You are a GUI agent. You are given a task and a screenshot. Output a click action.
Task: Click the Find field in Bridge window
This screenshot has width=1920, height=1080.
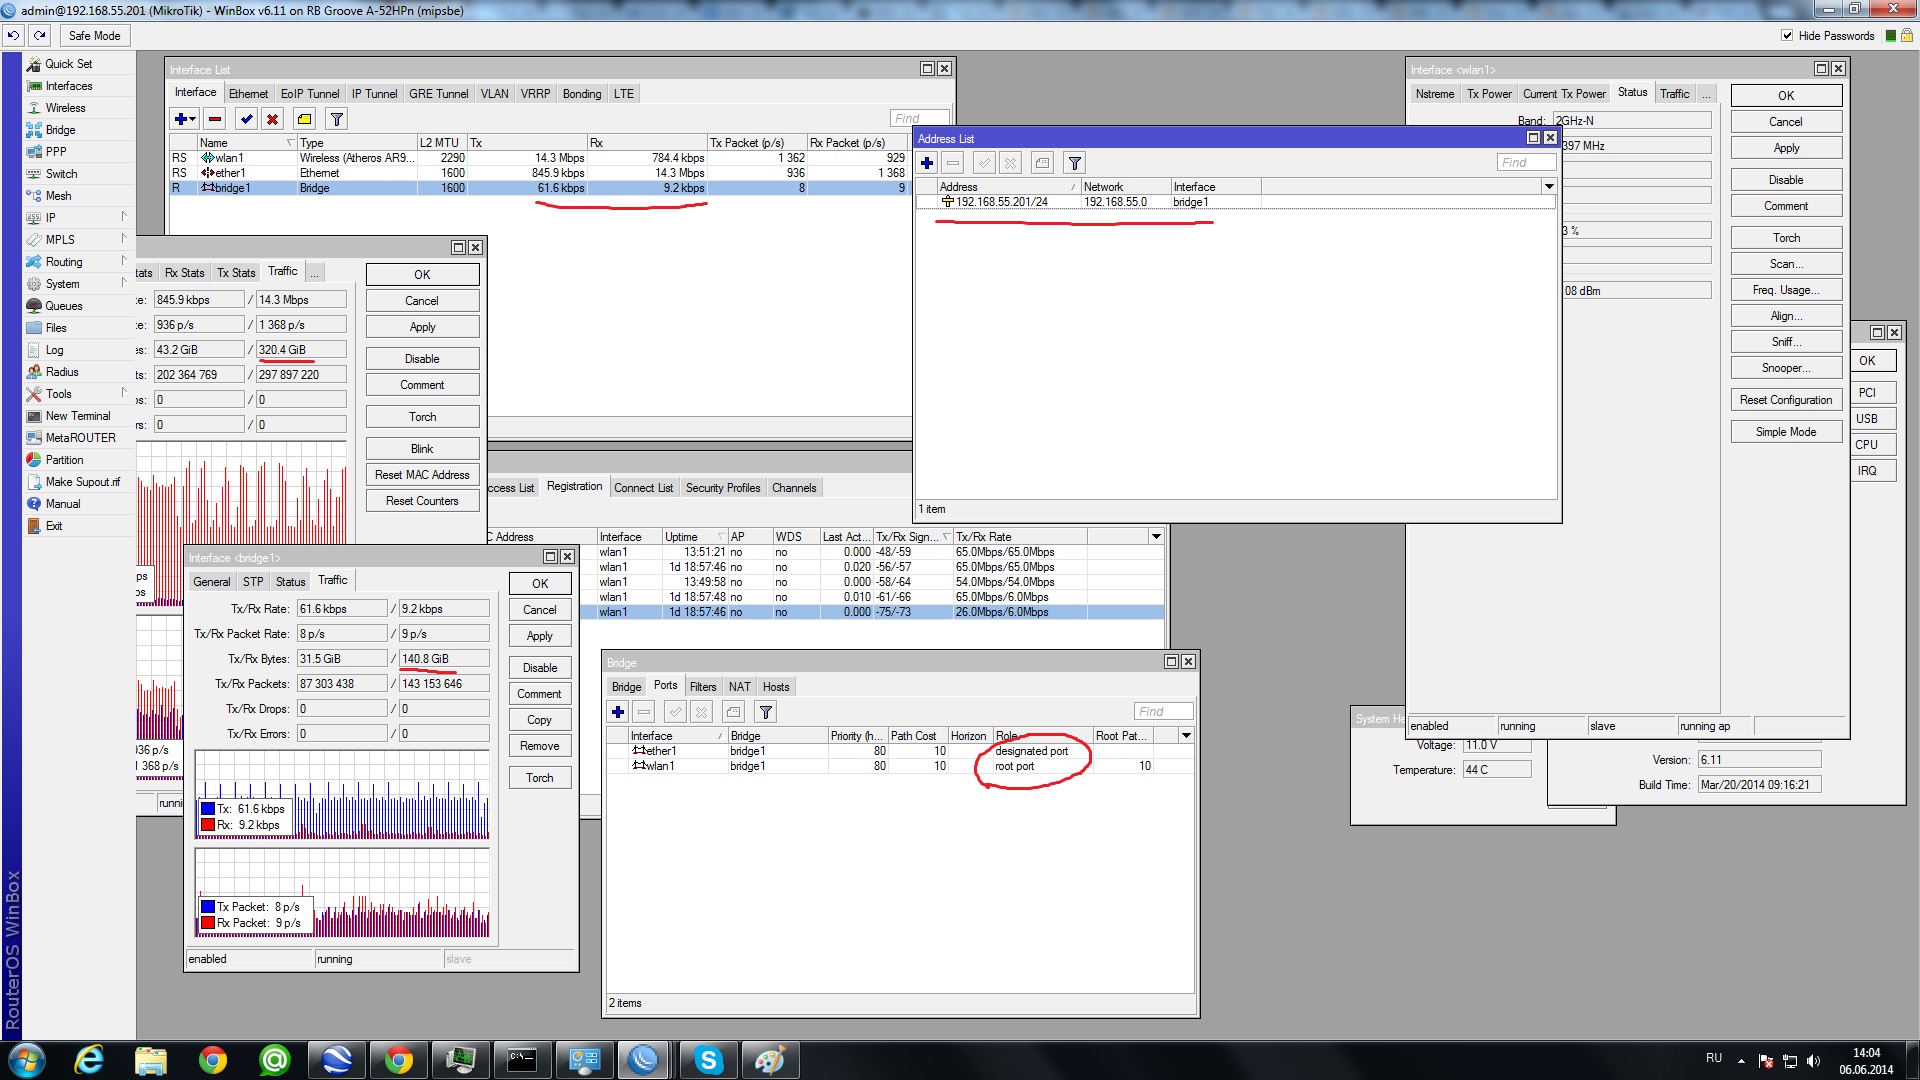pyautogui.click(x=1164, y=711)
